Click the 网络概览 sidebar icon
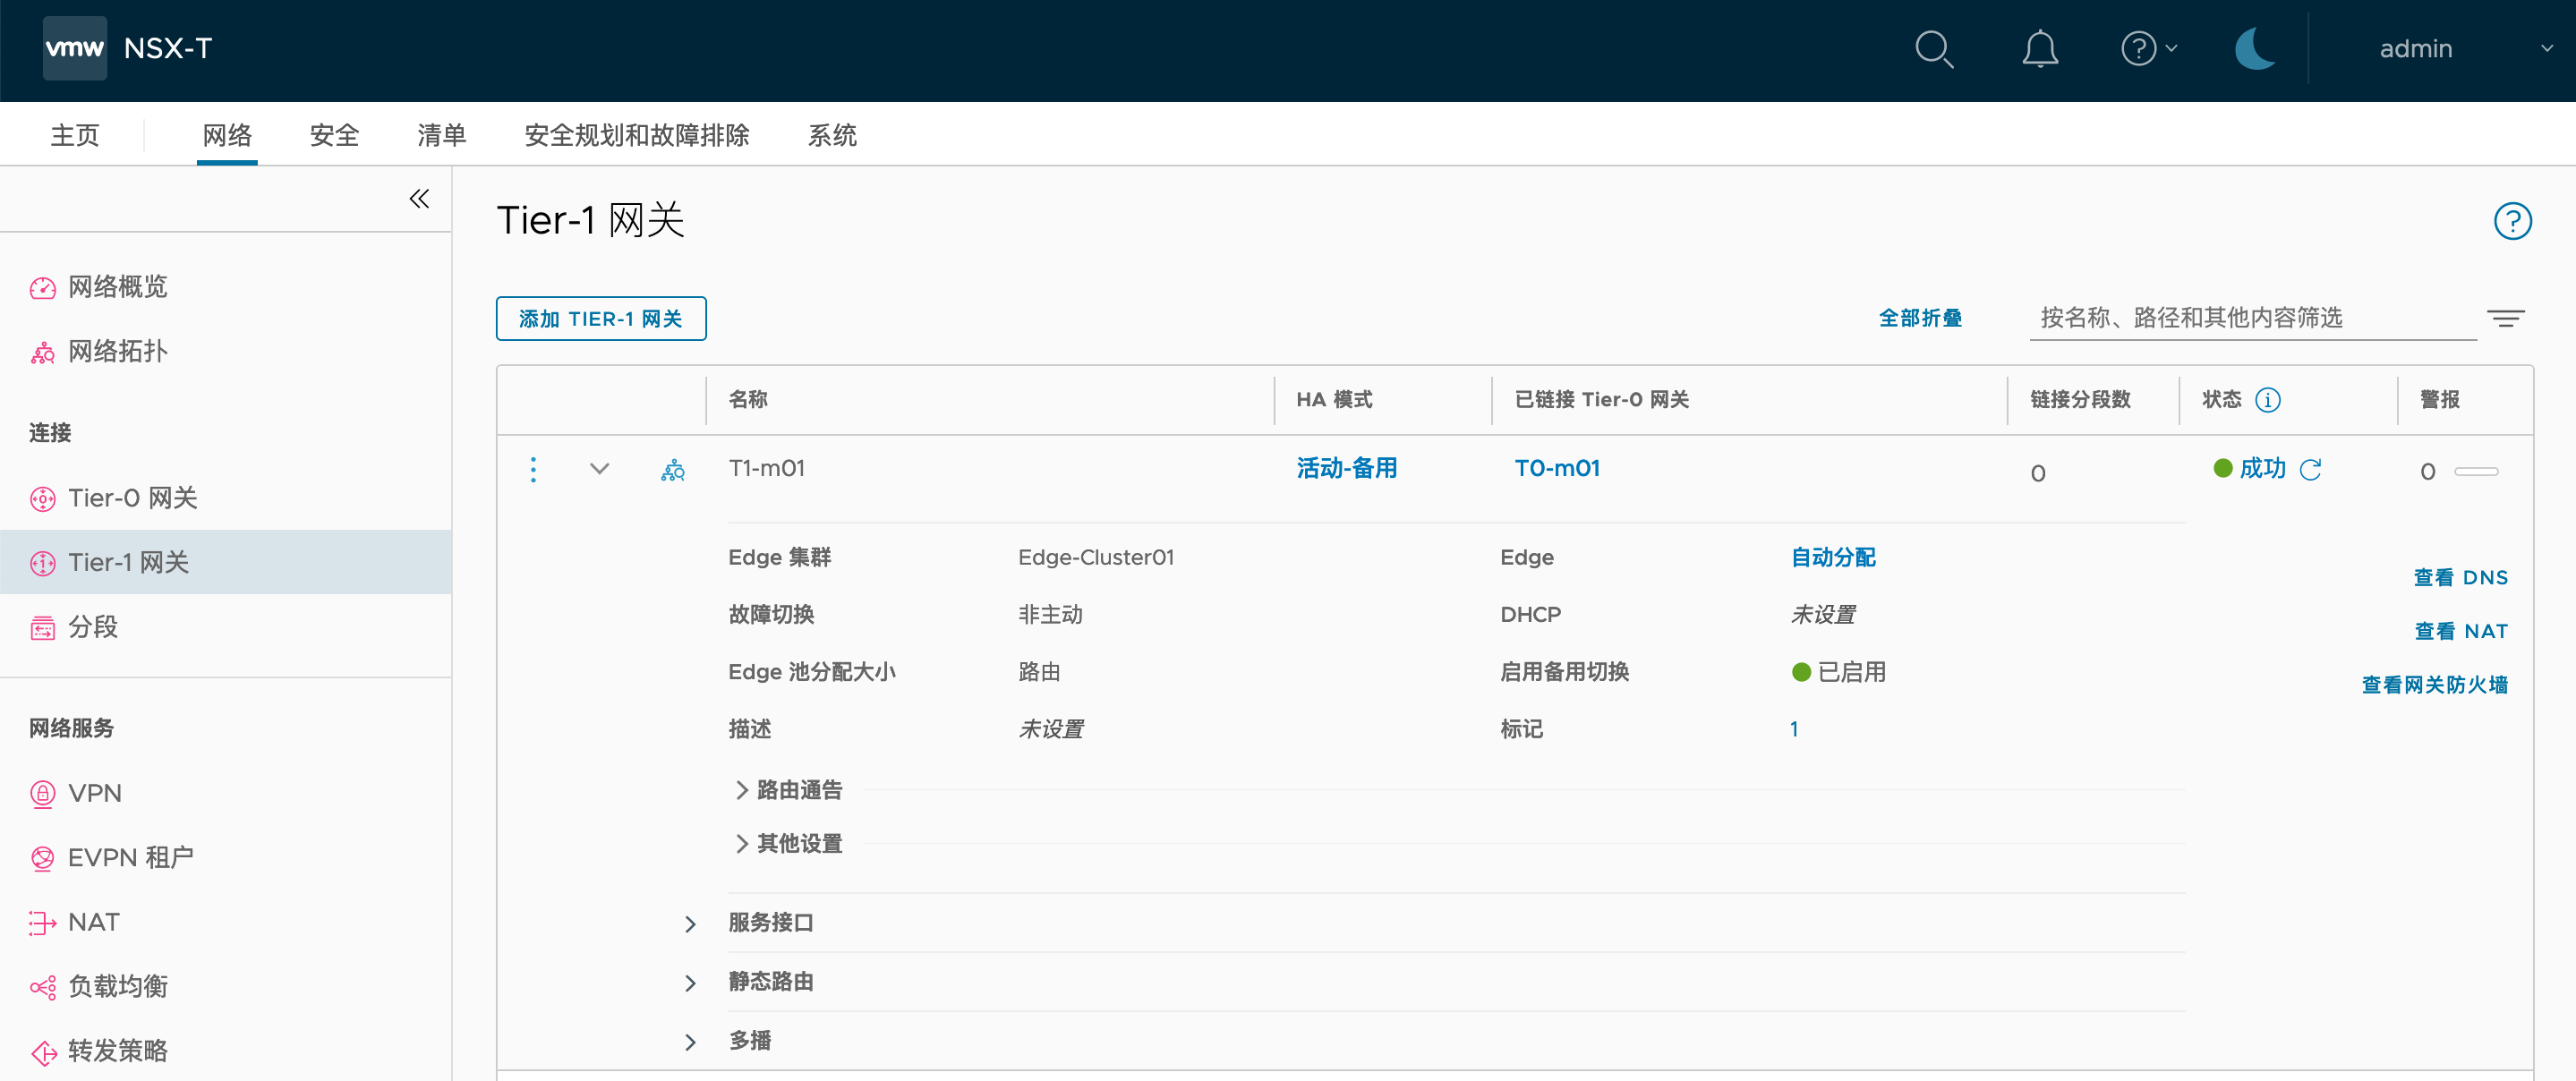 [x=43, y=288]
